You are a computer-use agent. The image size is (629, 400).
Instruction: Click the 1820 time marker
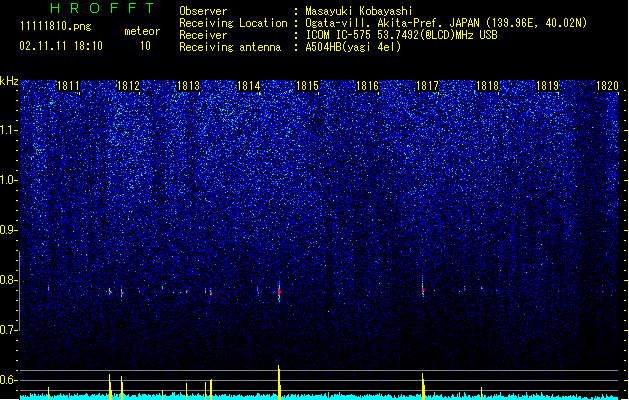(x=607, y=86)
